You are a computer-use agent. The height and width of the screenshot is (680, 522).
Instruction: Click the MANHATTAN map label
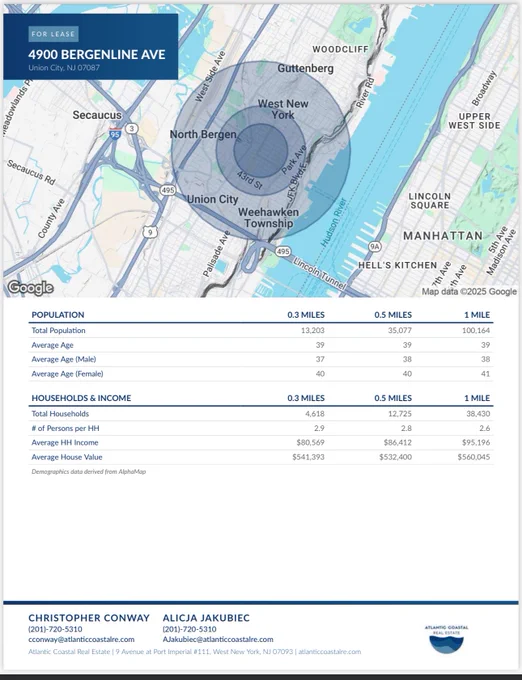(x=443, y=236)
